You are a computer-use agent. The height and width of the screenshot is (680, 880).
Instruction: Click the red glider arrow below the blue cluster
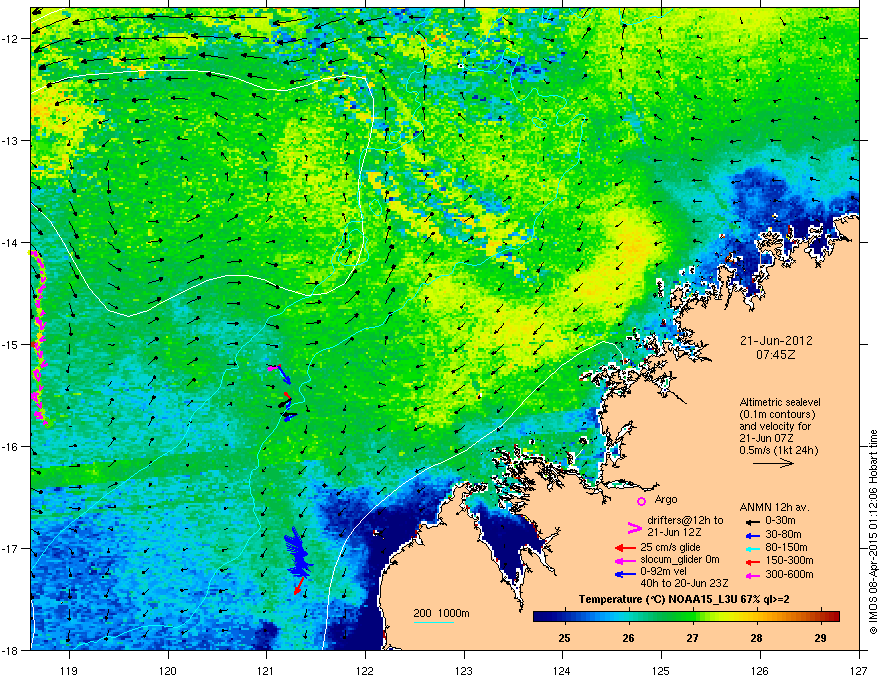point(299,586)
